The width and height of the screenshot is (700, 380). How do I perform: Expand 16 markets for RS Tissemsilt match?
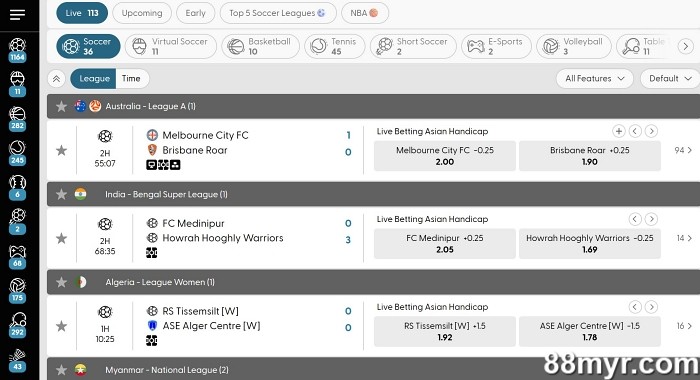(x=683, y=326)
